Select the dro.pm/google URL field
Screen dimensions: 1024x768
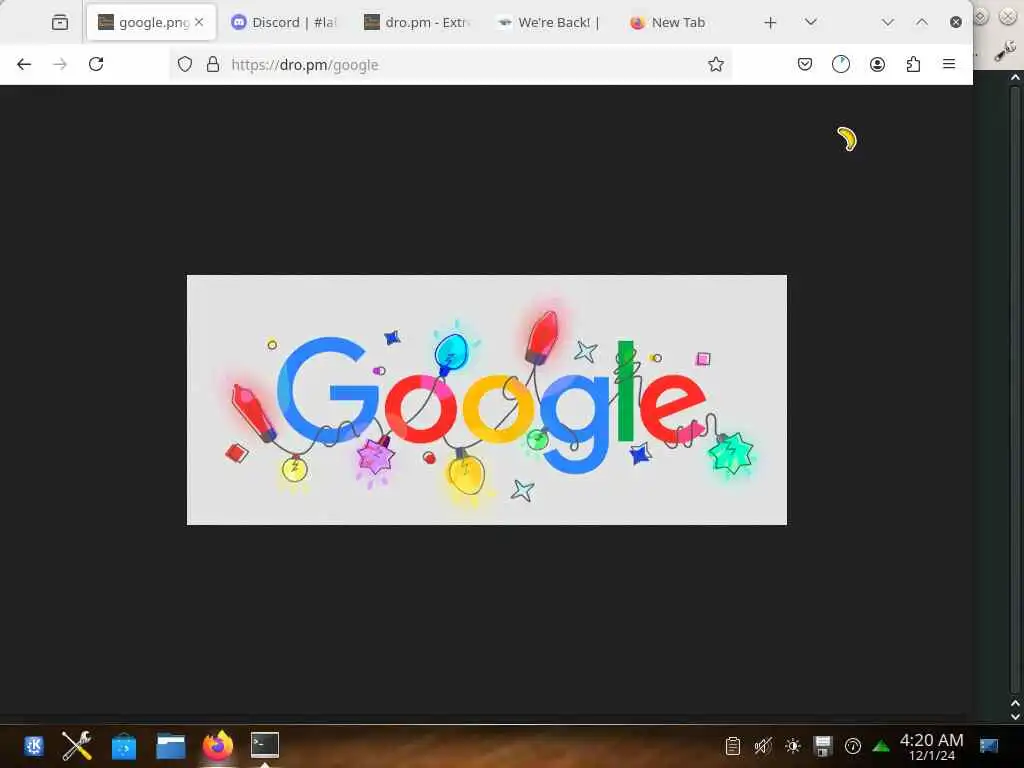(x=451, y=64)
